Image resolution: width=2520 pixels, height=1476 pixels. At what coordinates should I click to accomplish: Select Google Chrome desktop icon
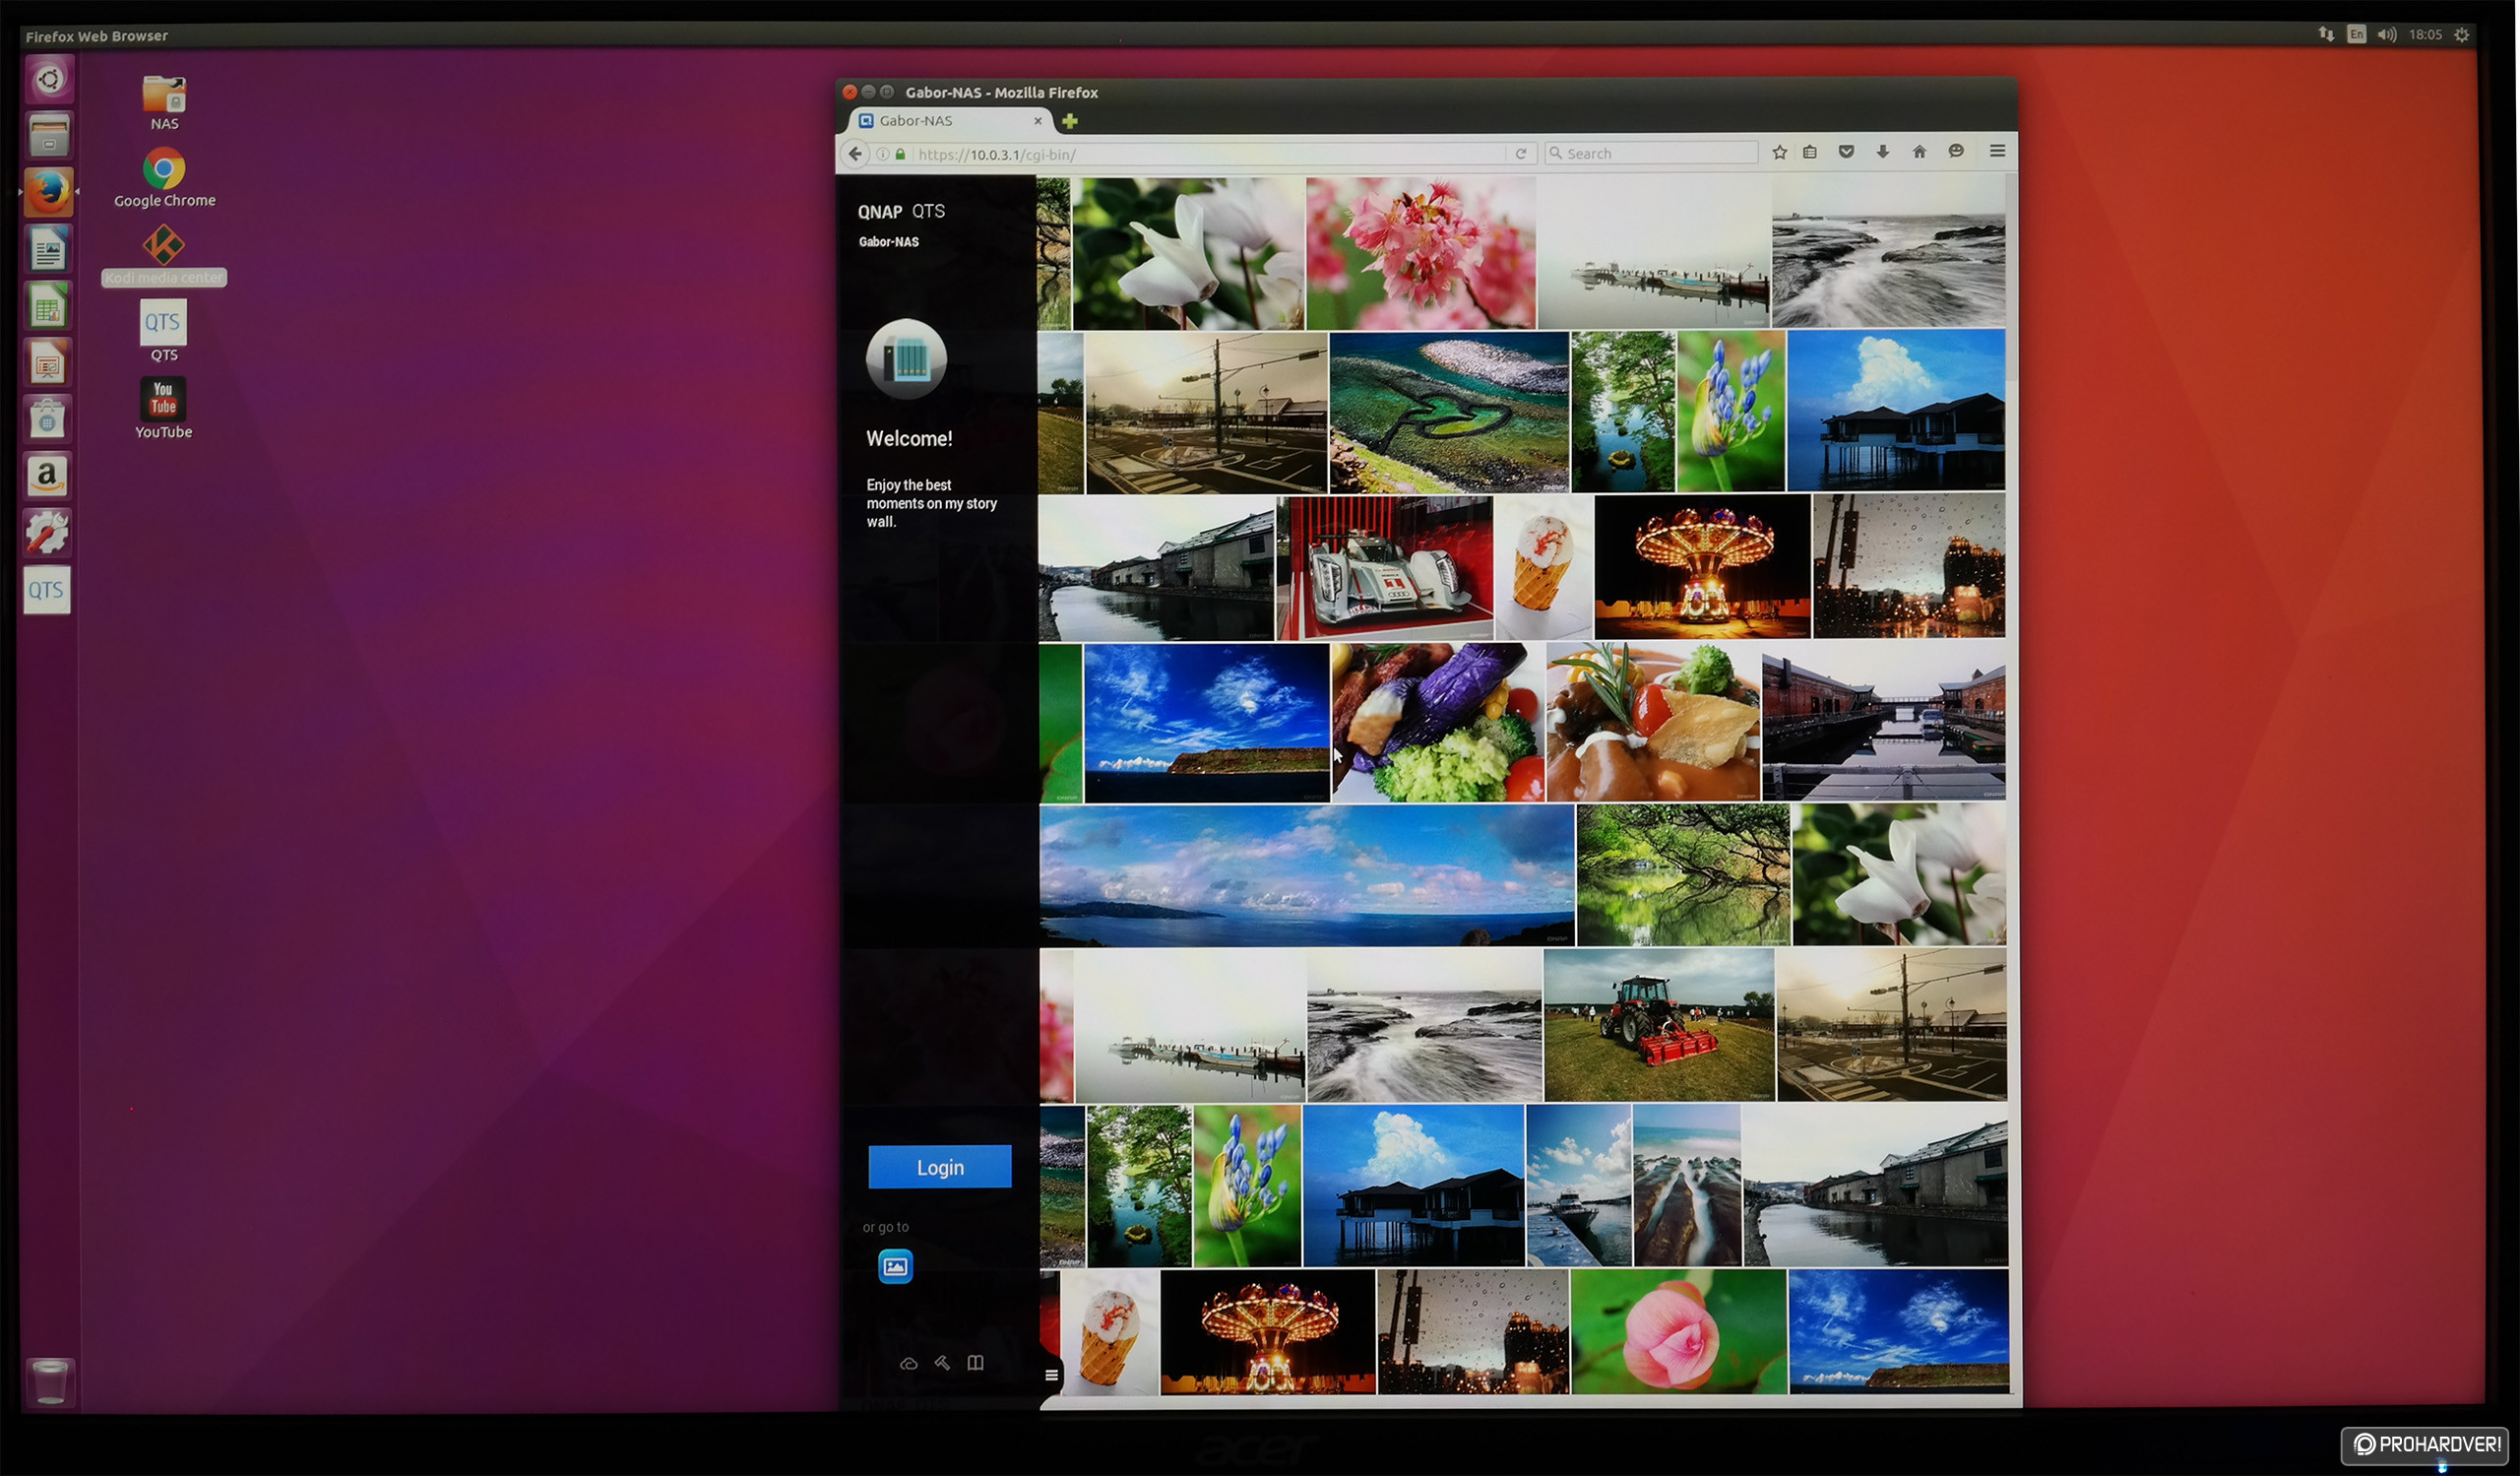point(164,178)
